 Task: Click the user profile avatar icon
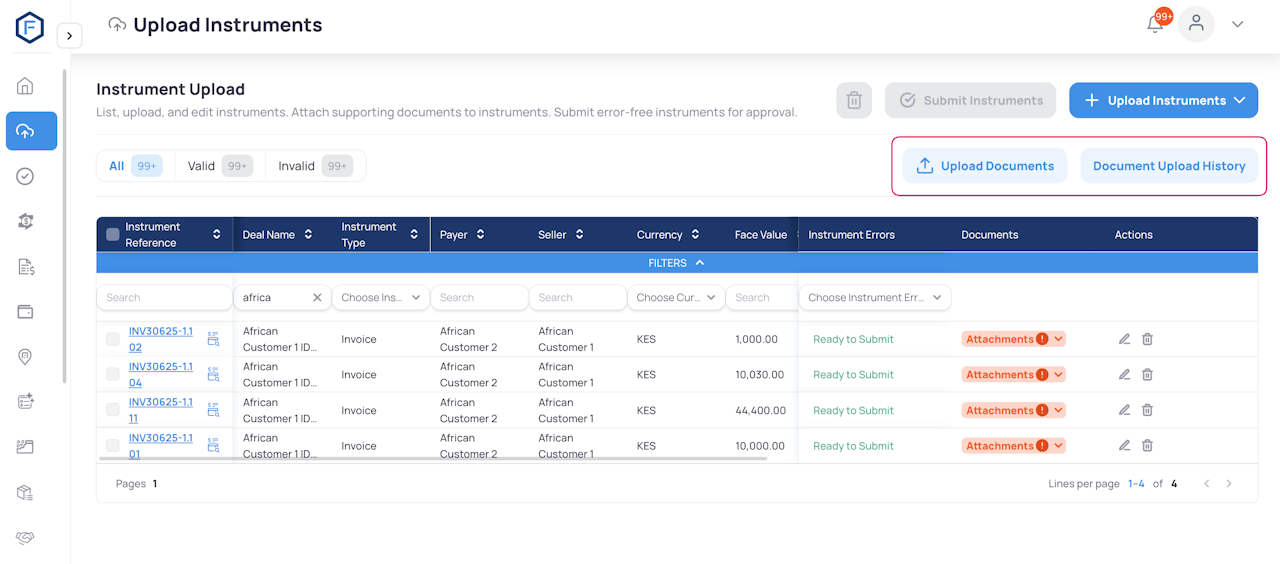point(1196,24)
